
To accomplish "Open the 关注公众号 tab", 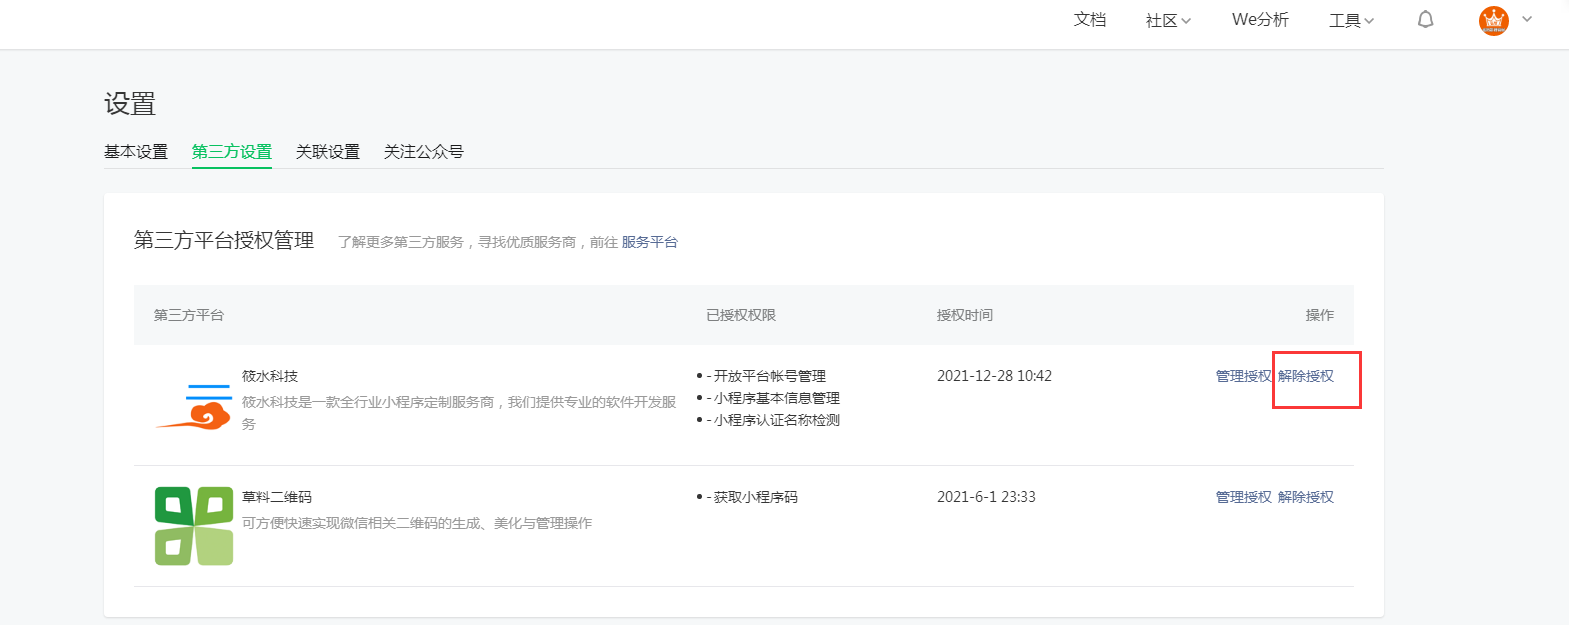I will pos(424,152).
